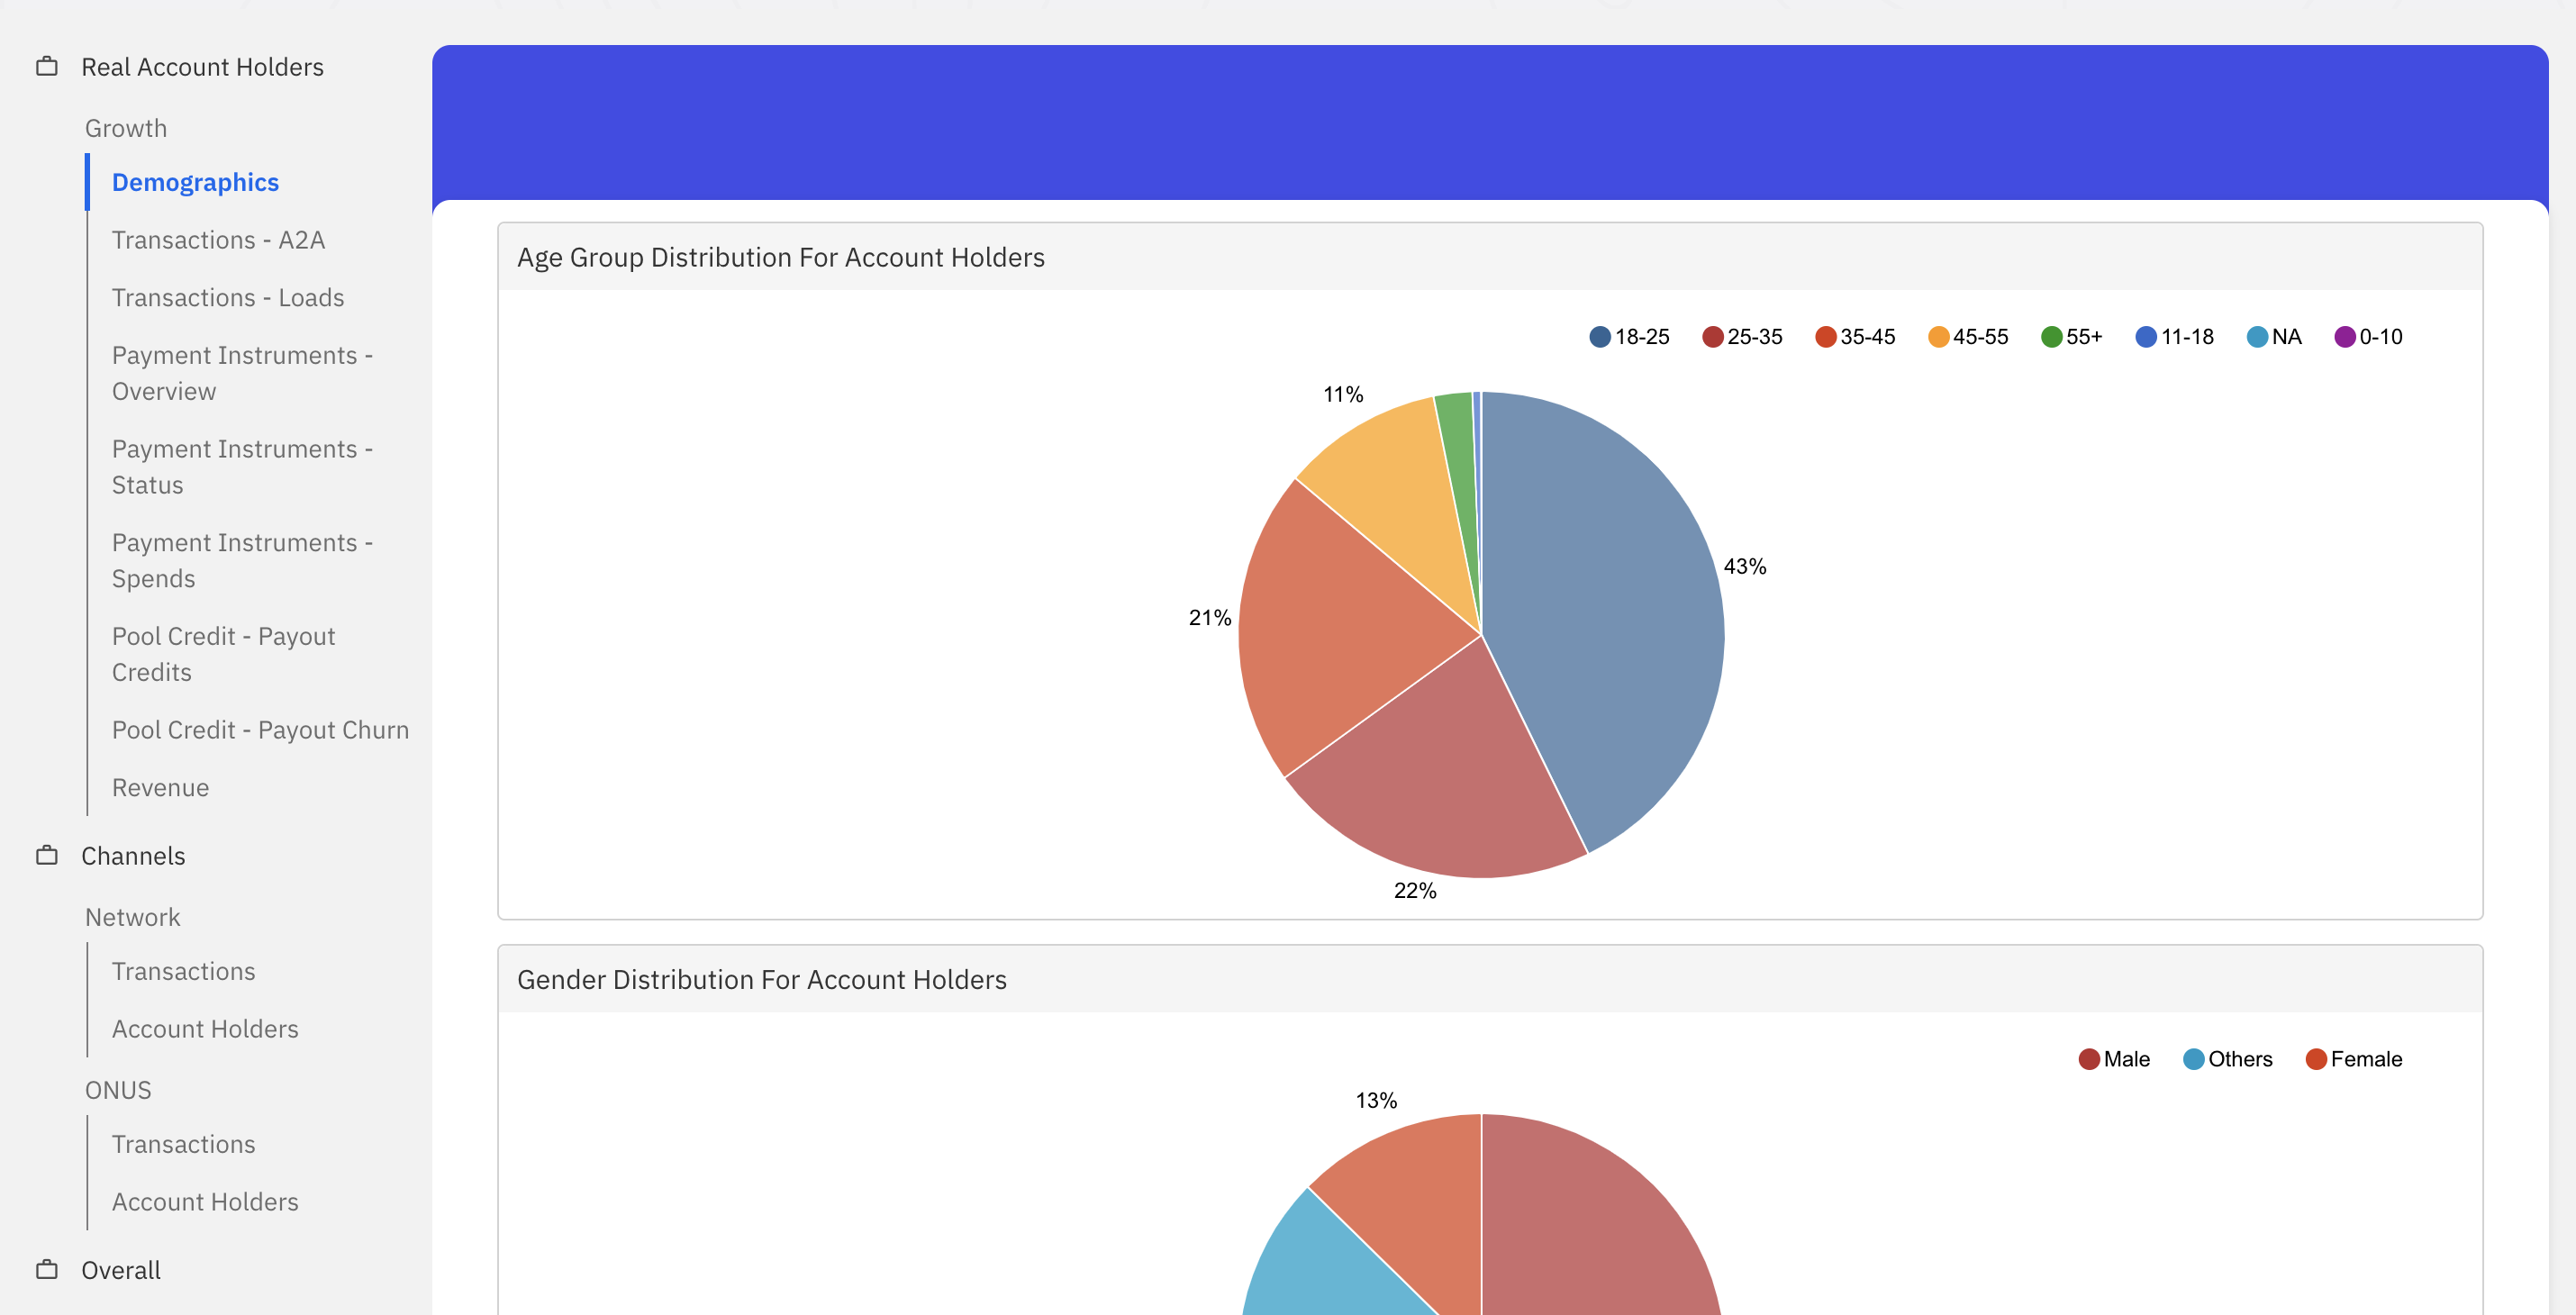This screenshot has height=1315, width=2576.
Task: Go to Payment Instruments - Status
Action: (x=242, y=467)
